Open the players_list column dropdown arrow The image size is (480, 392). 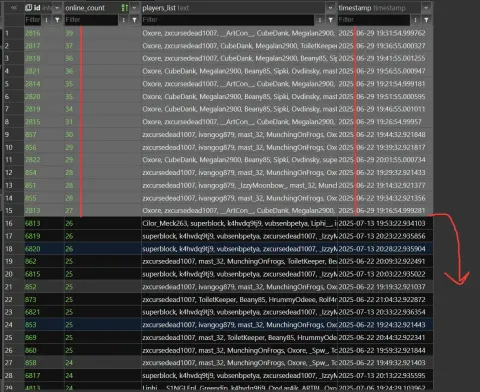330,8
